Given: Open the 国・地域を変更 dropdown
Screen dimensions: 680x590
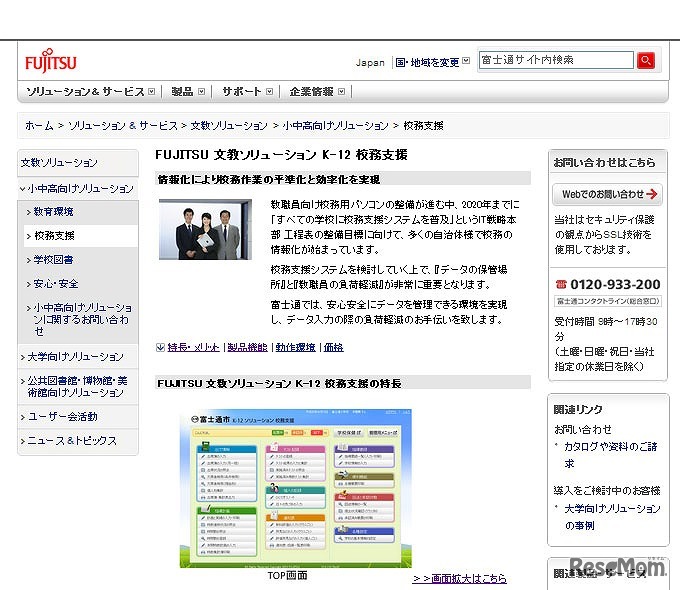Looking at the screenshot, I should click(x=432, y=62).
